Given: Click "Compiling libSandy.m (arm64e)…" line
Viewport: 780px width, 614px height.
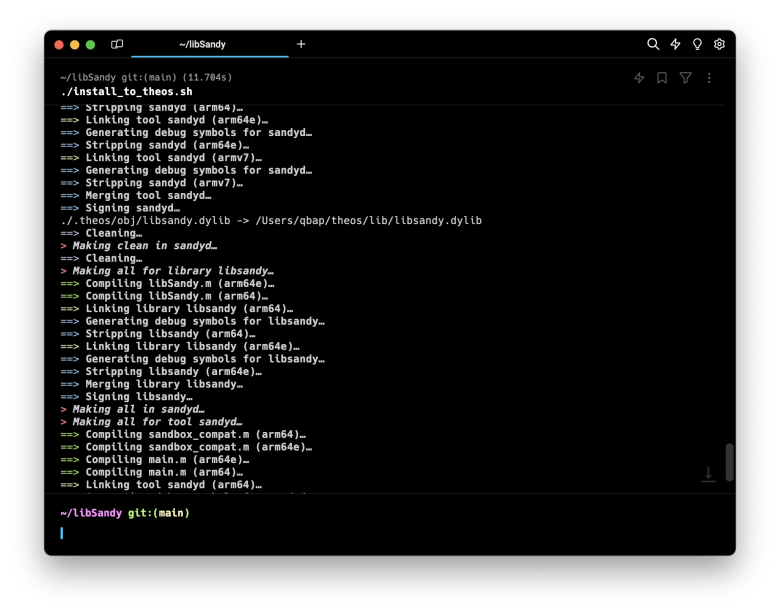Looking at the screenshot, I should pyautogui.click(x=167, y=284).
